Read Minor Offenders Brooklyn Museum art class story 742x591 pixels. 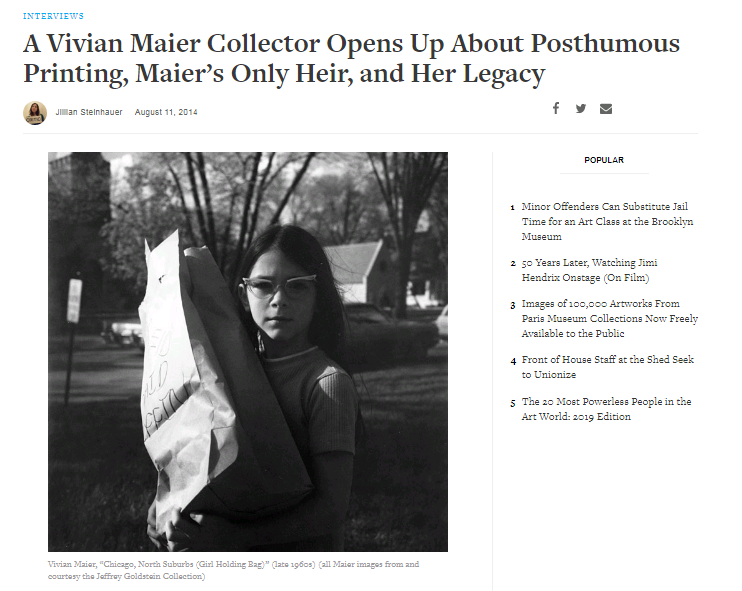coord(608,221)
